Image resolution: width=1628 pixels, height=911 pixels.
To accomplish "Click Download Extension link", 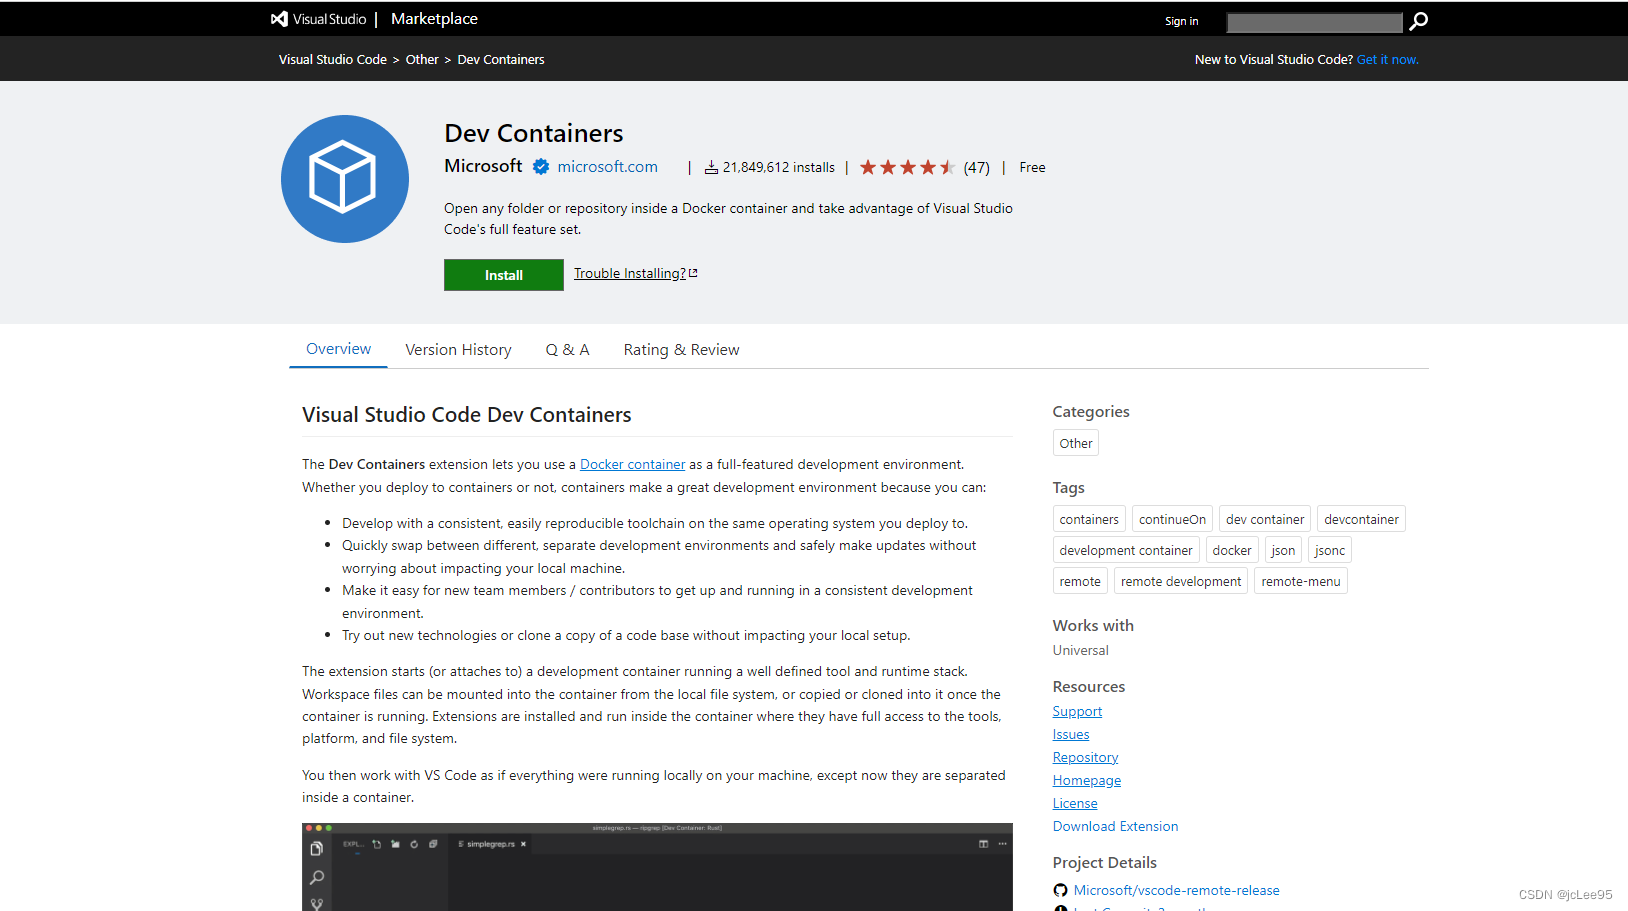I will pos(1115,826).
